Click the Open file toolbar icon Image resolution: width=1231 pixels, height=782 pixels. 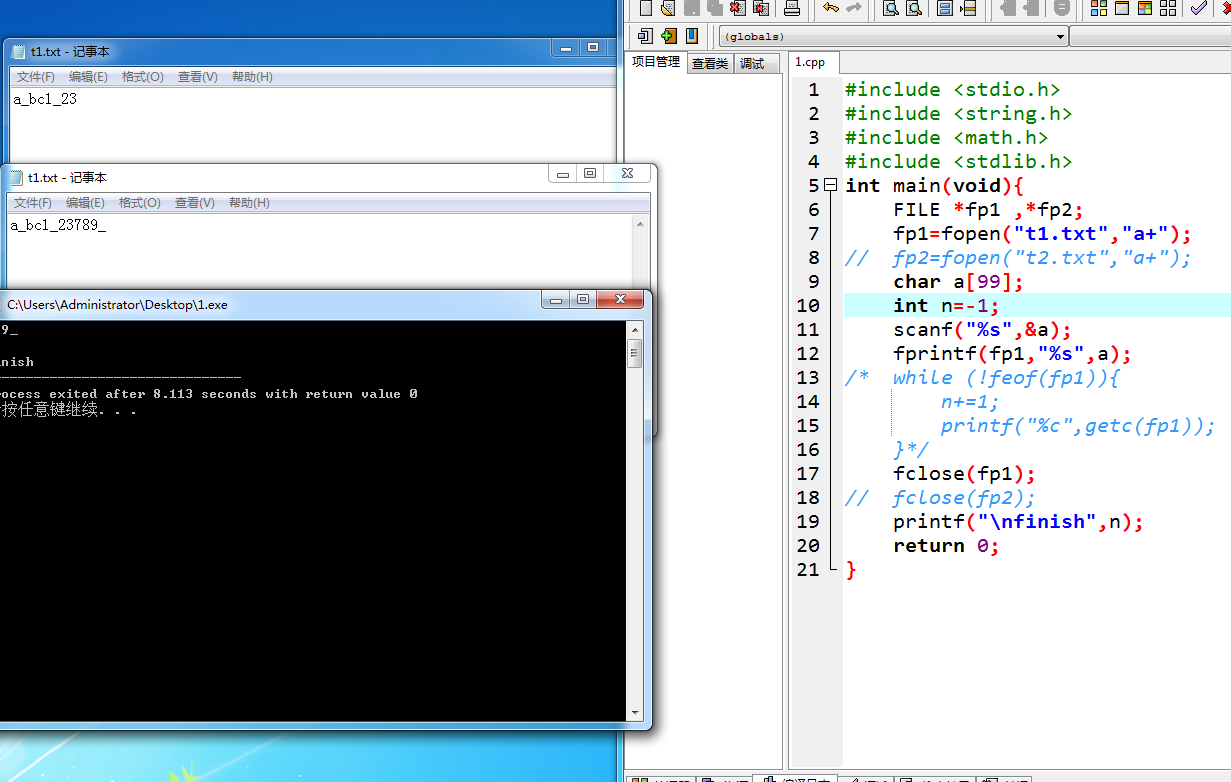coord(668,8)
